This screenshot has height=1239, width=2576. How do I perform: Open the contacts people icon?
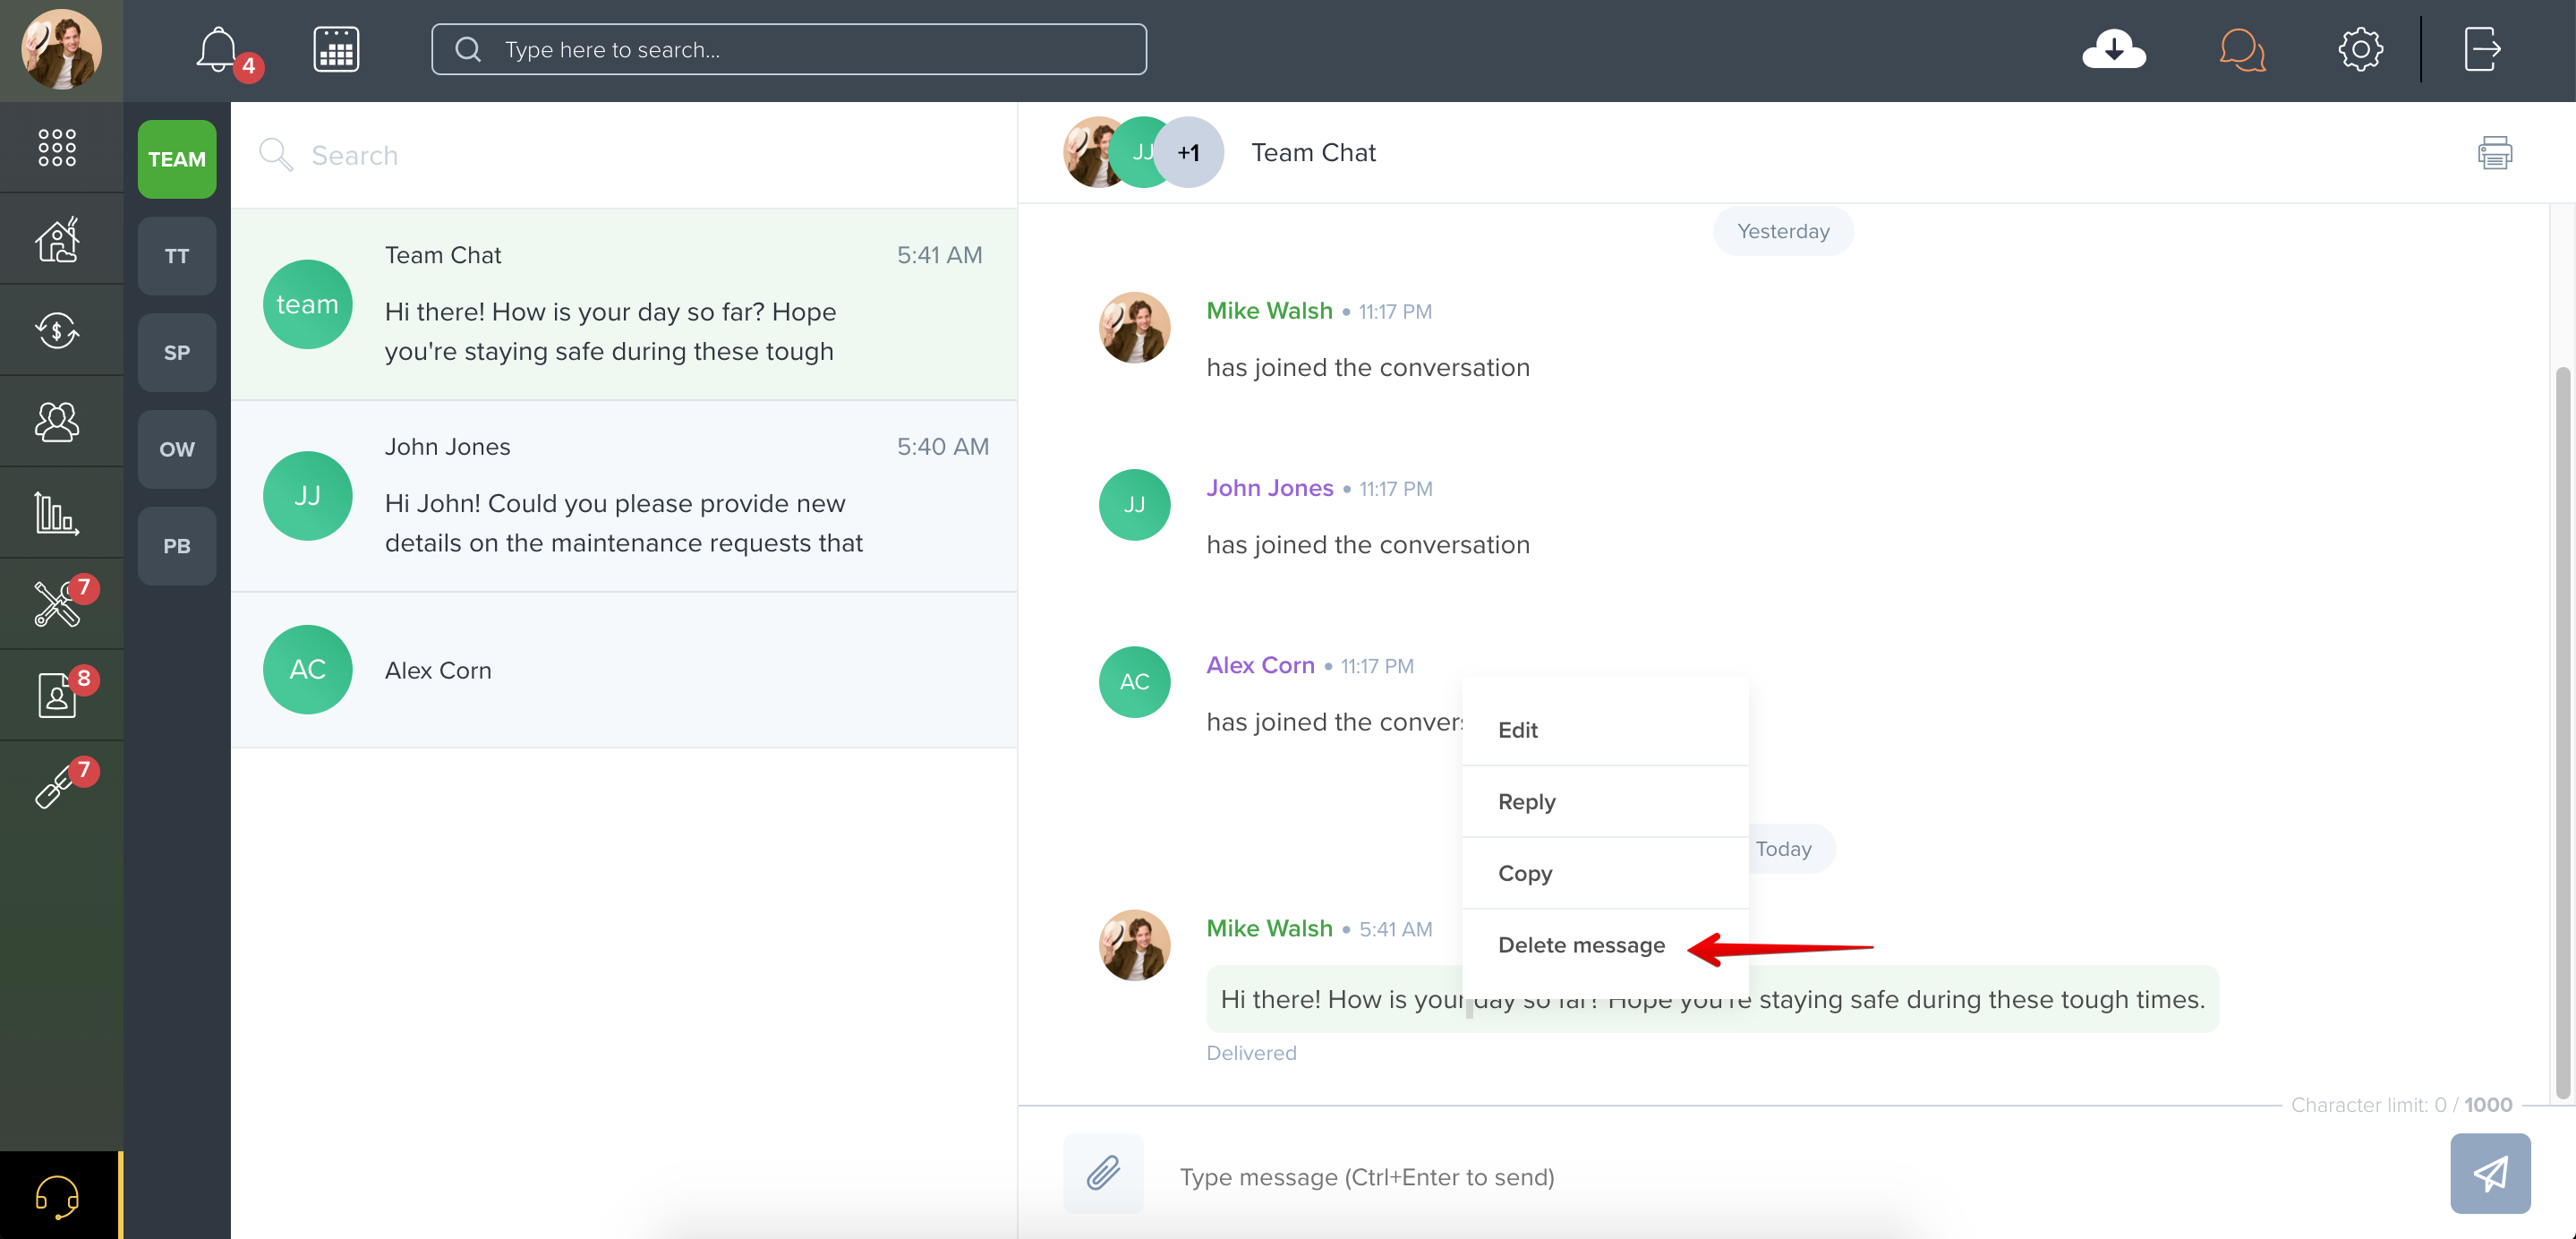click(x=57, y=421)
